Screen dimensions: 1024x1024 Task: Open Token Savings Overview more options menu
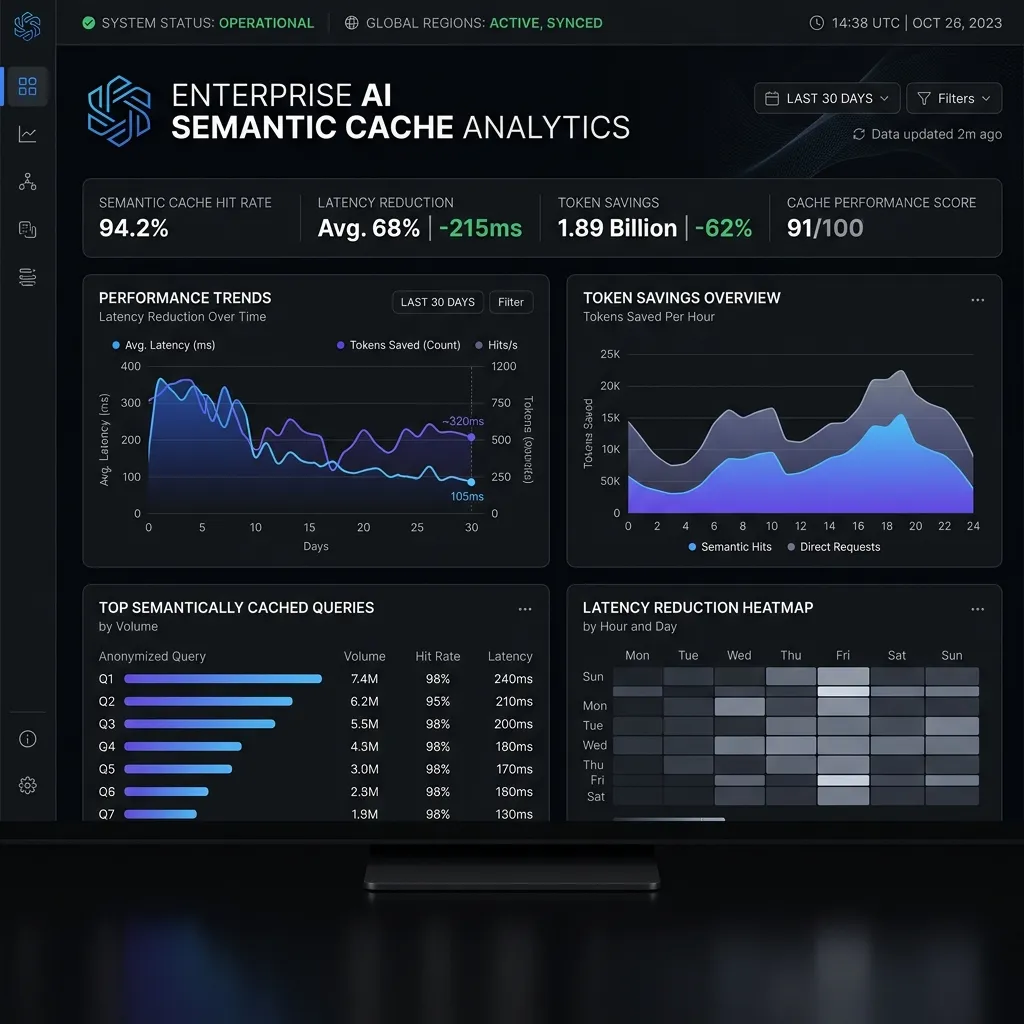978,300
